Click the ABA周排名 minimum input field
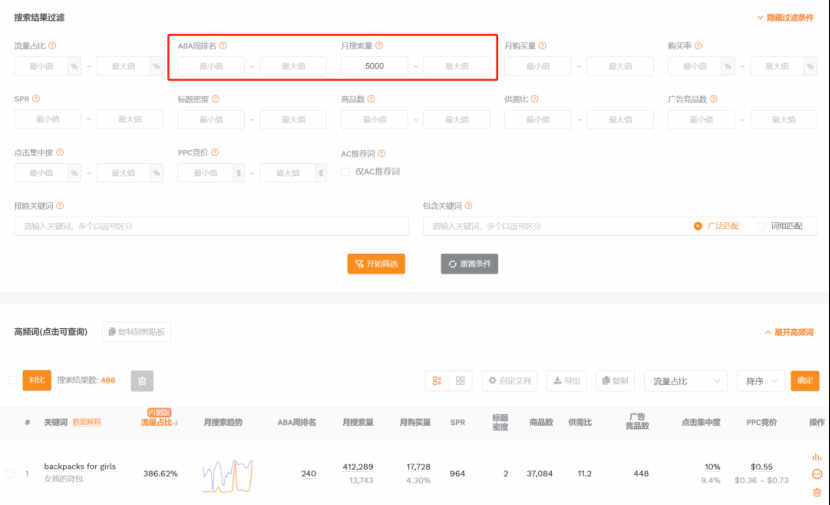The image size is (830, 505). (211, 66)
